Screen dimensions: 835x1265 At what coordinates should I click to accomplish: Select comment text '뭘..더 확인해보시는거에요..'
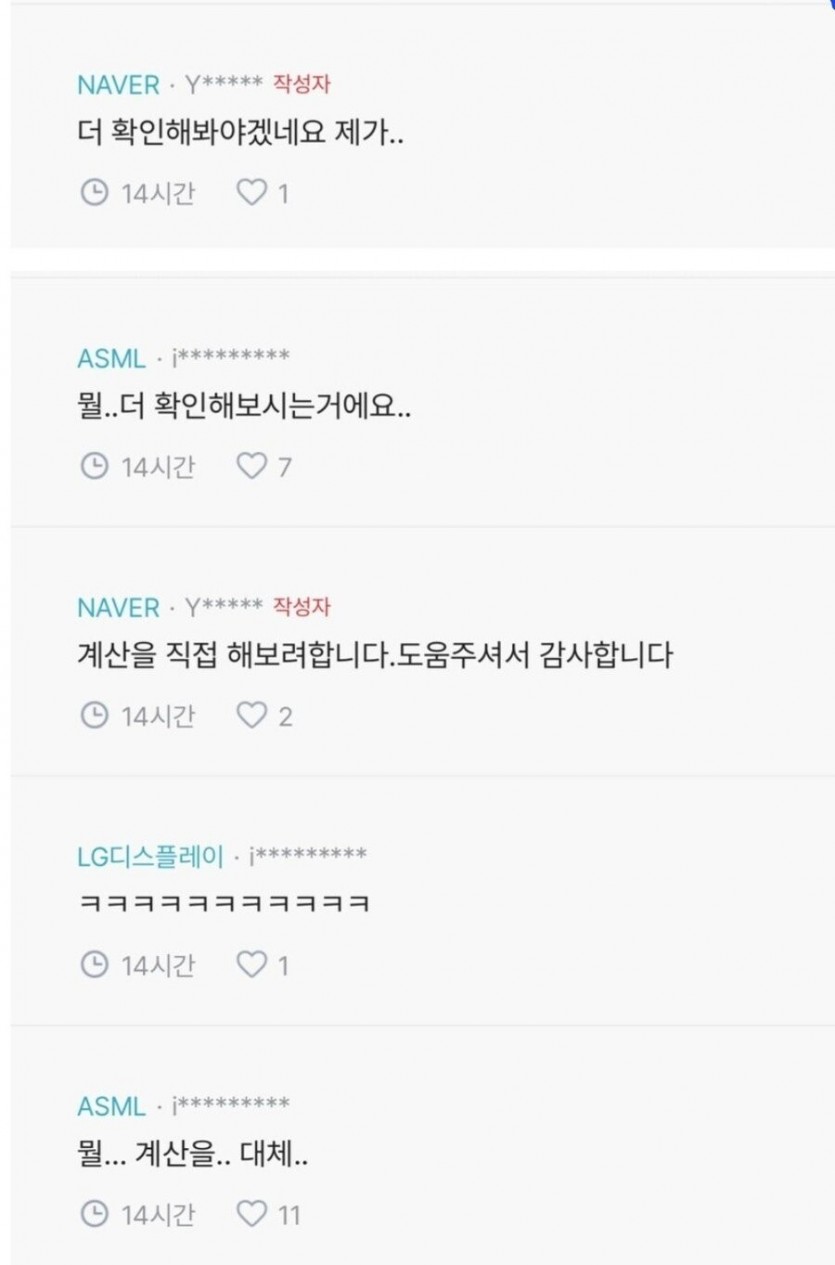tap(245, 408)
